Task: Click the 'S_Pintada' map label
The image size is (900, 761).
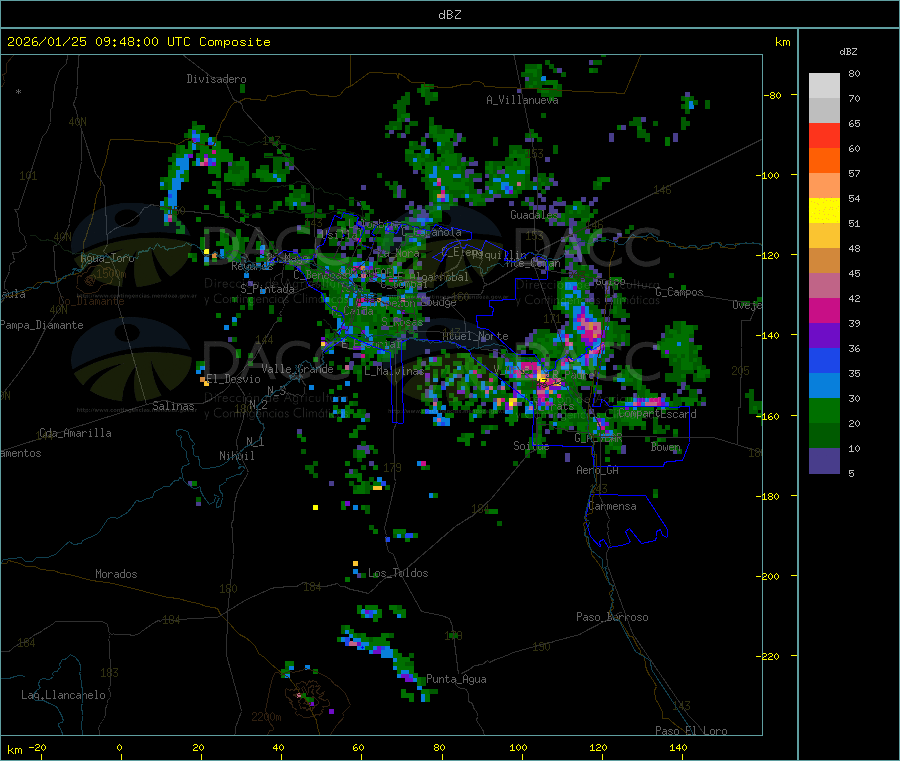Action: [x=267, y=289]
